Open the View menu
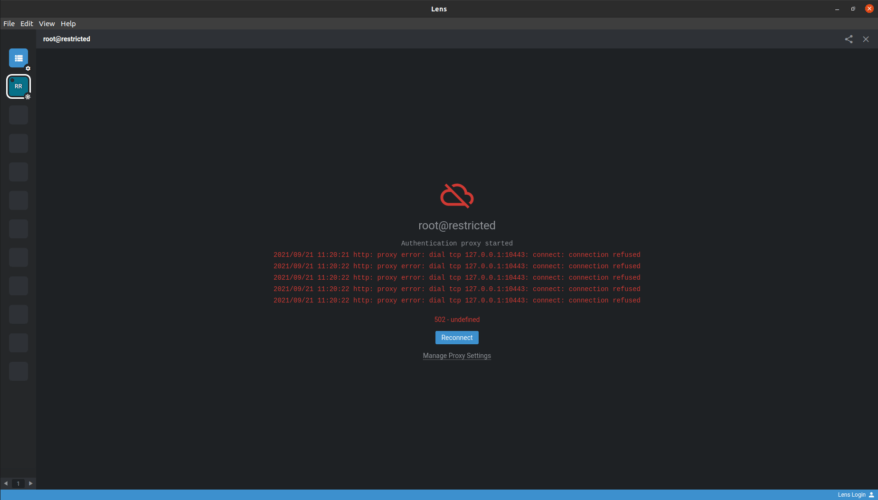 point(47,24)
